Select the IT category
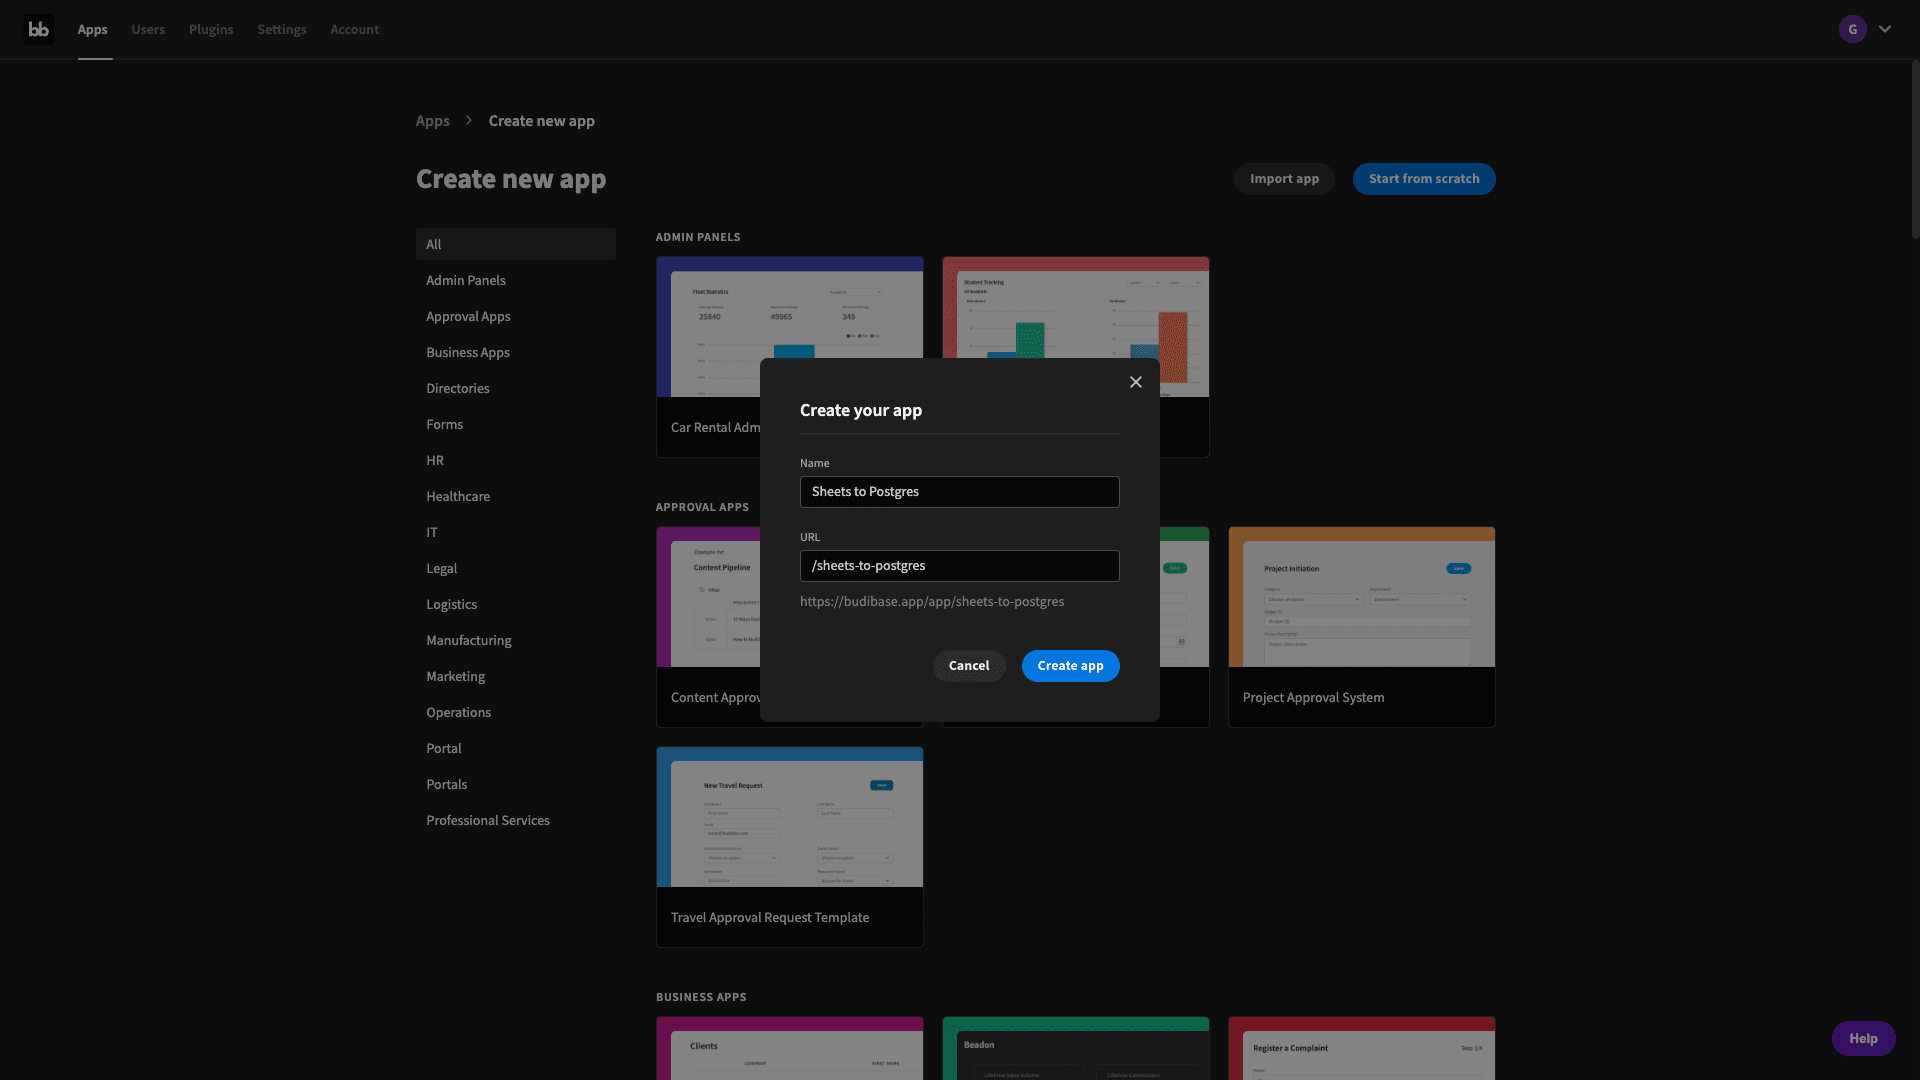The height and width of the screenshot is (1080, 1920). coord(516,532)
